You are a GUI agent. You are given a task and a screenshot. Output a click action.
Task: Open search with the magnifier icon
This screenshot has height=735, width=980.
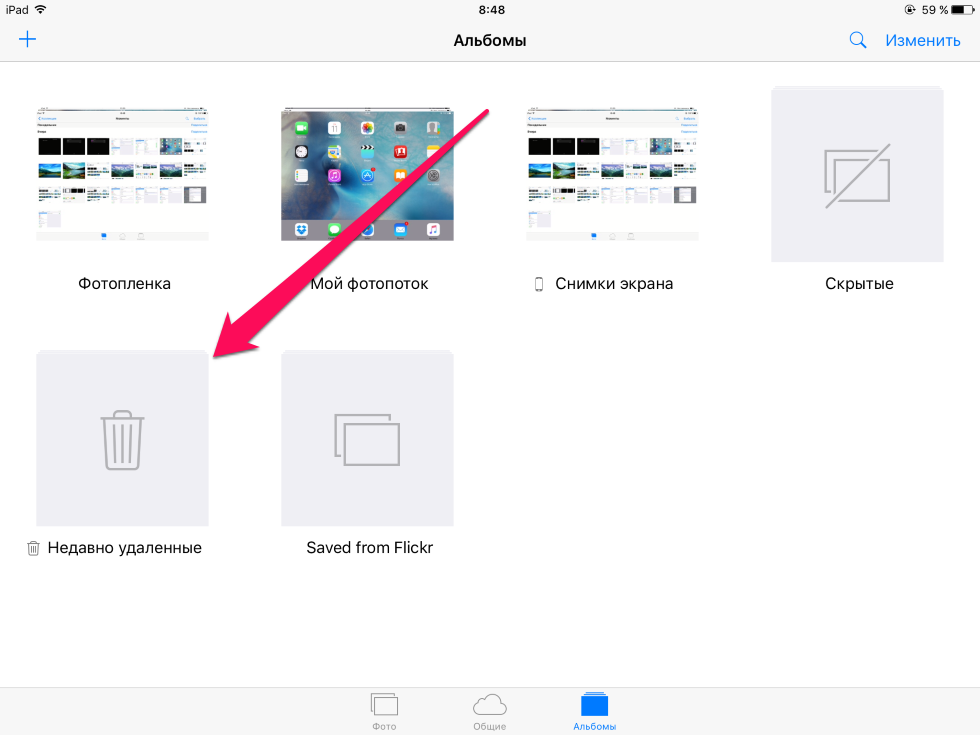coord(858,41)
